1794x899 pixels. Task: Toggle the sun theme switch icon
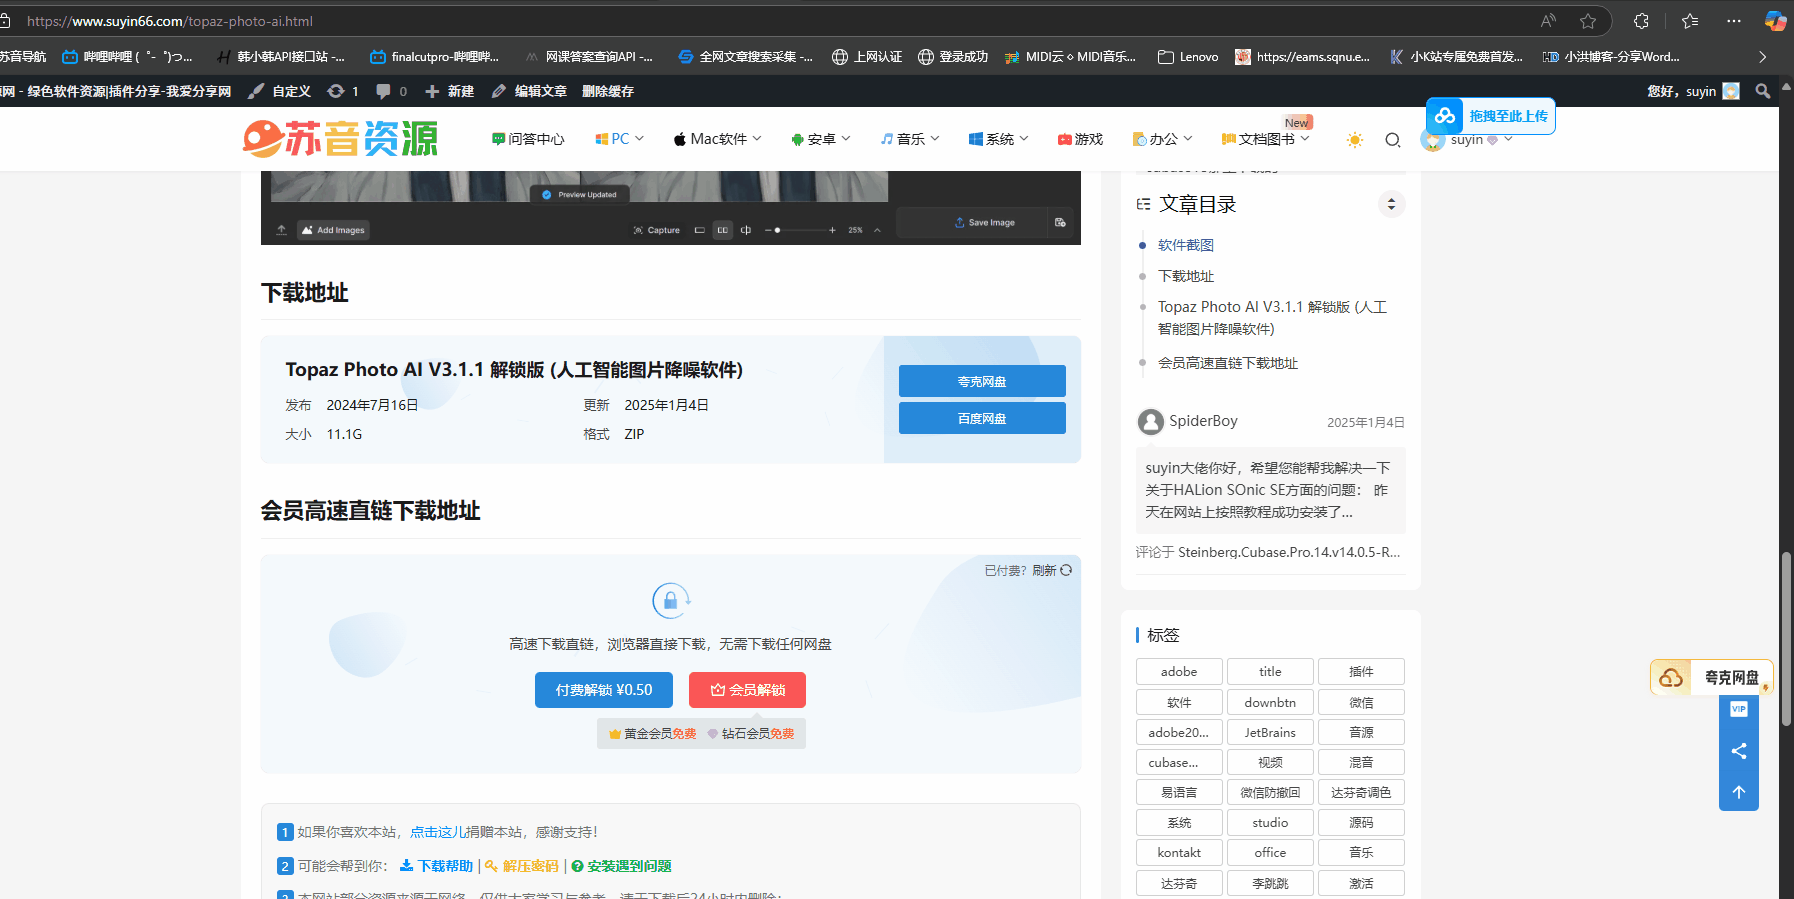[x=1355, y=140]
